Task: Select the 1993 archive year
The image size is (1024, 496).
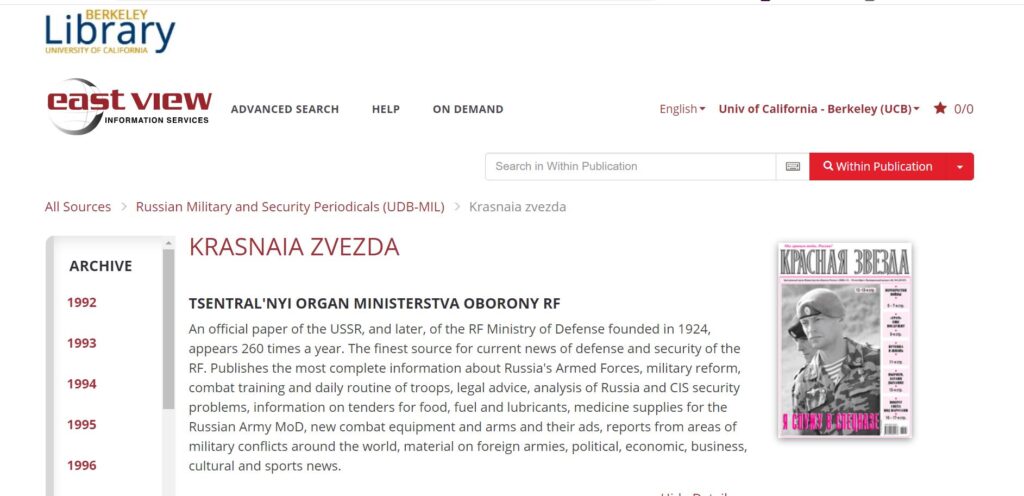Action: pyautogui.click(x=82, y=343)
